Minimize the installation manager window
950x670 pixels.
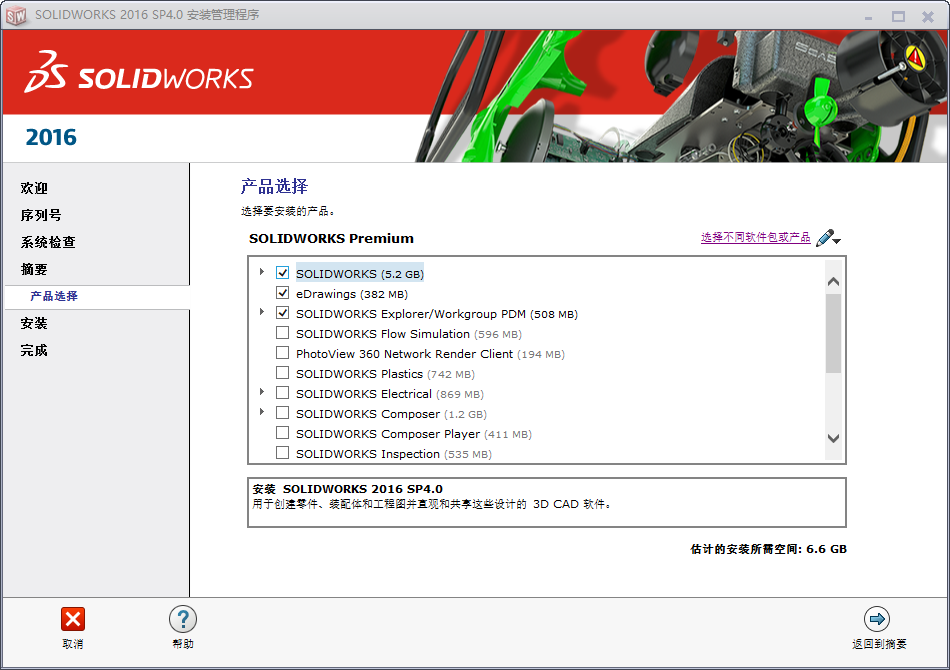pyautogui.click(x=868, y=17)
